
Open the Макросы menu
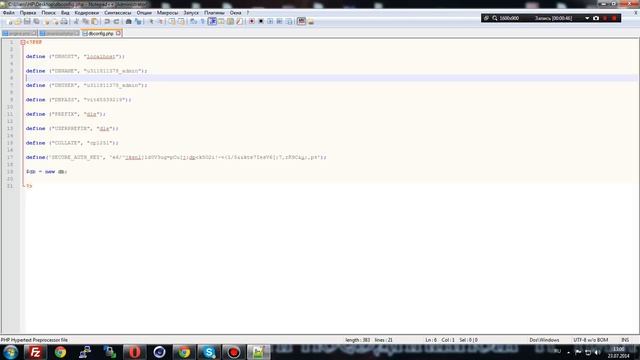pyautogui.click(x=167, y=13)
